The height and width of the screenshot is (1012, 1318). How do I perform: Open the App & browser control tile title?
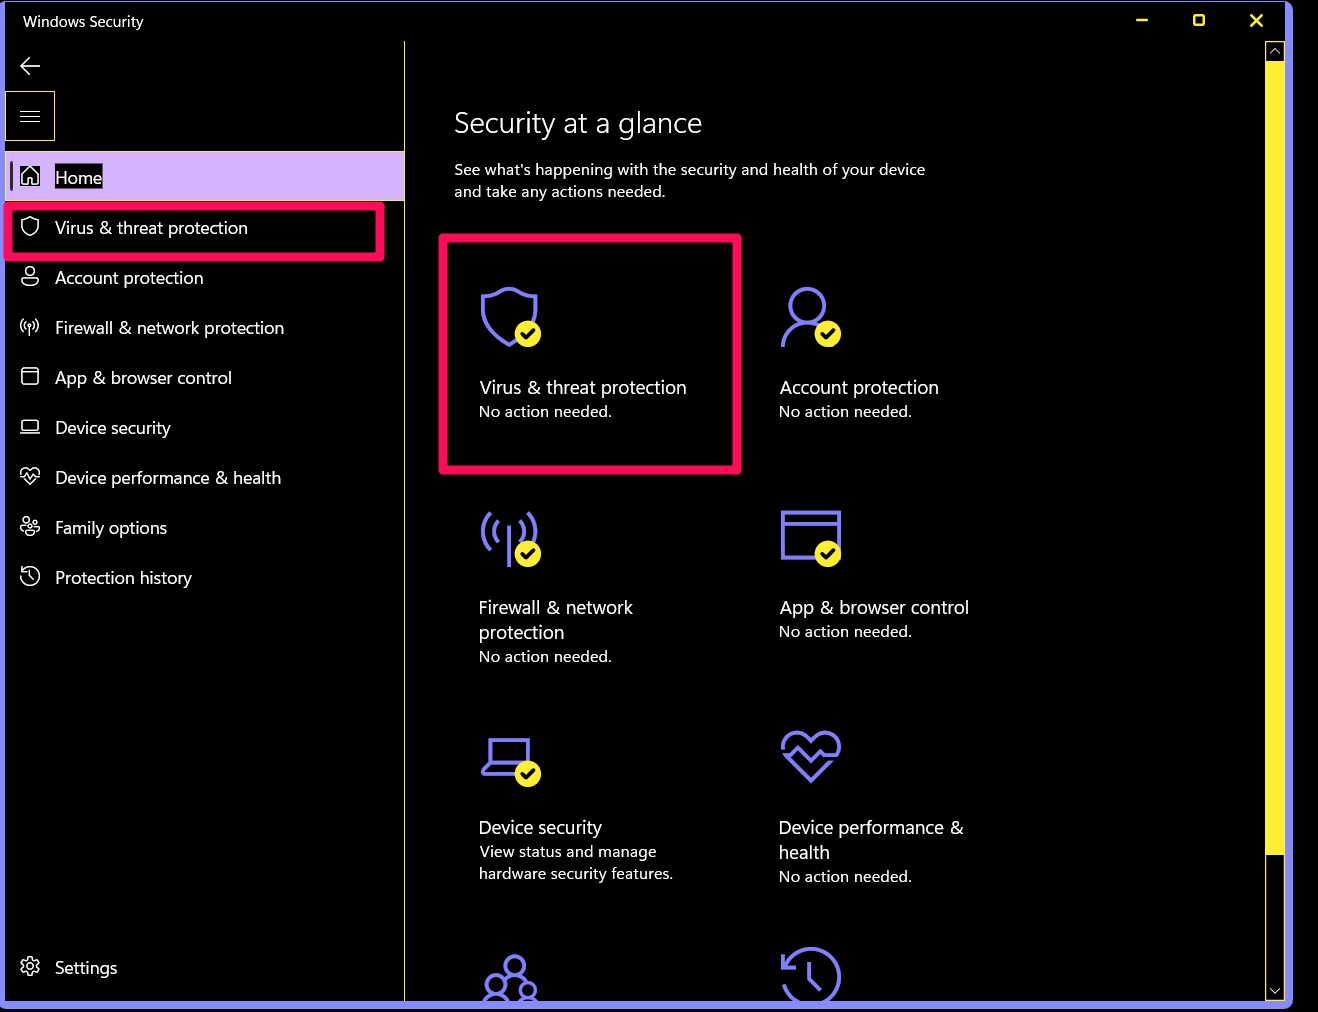[874, 607]
